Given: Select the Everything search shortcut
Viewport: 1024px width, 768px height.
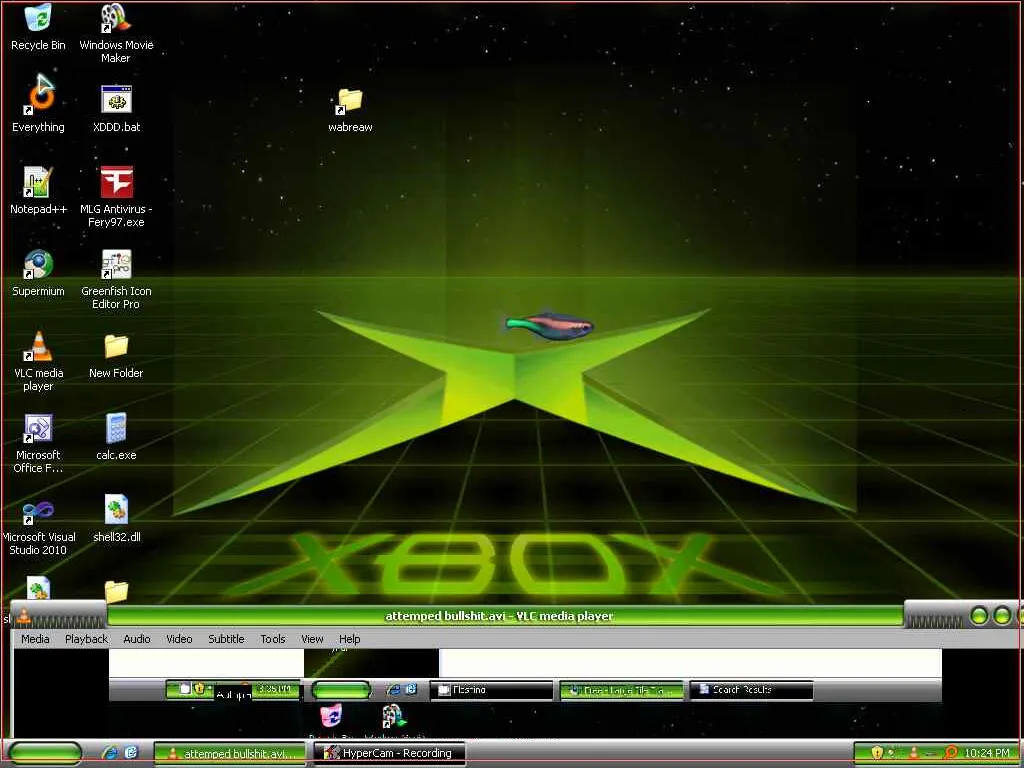Looking at the screenshot, I should point(38,104).
